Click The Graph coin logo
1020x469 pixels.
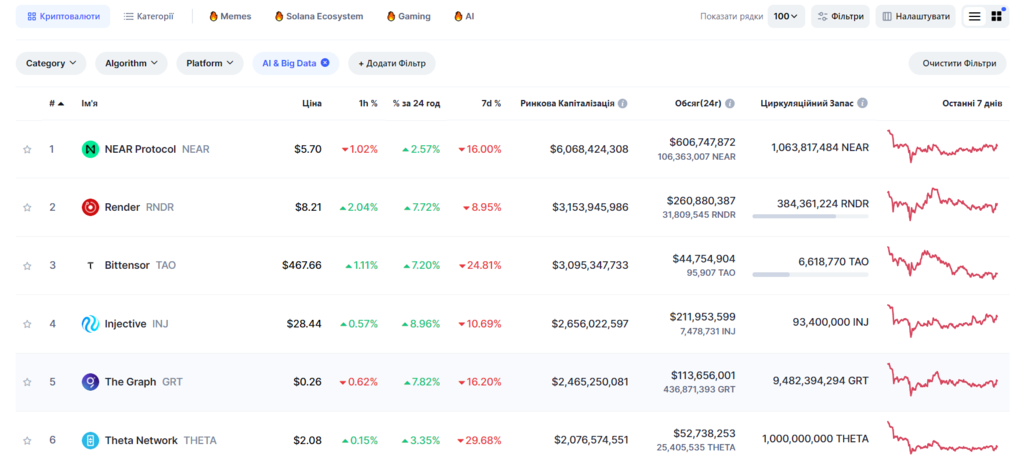(x=90, y=382)
